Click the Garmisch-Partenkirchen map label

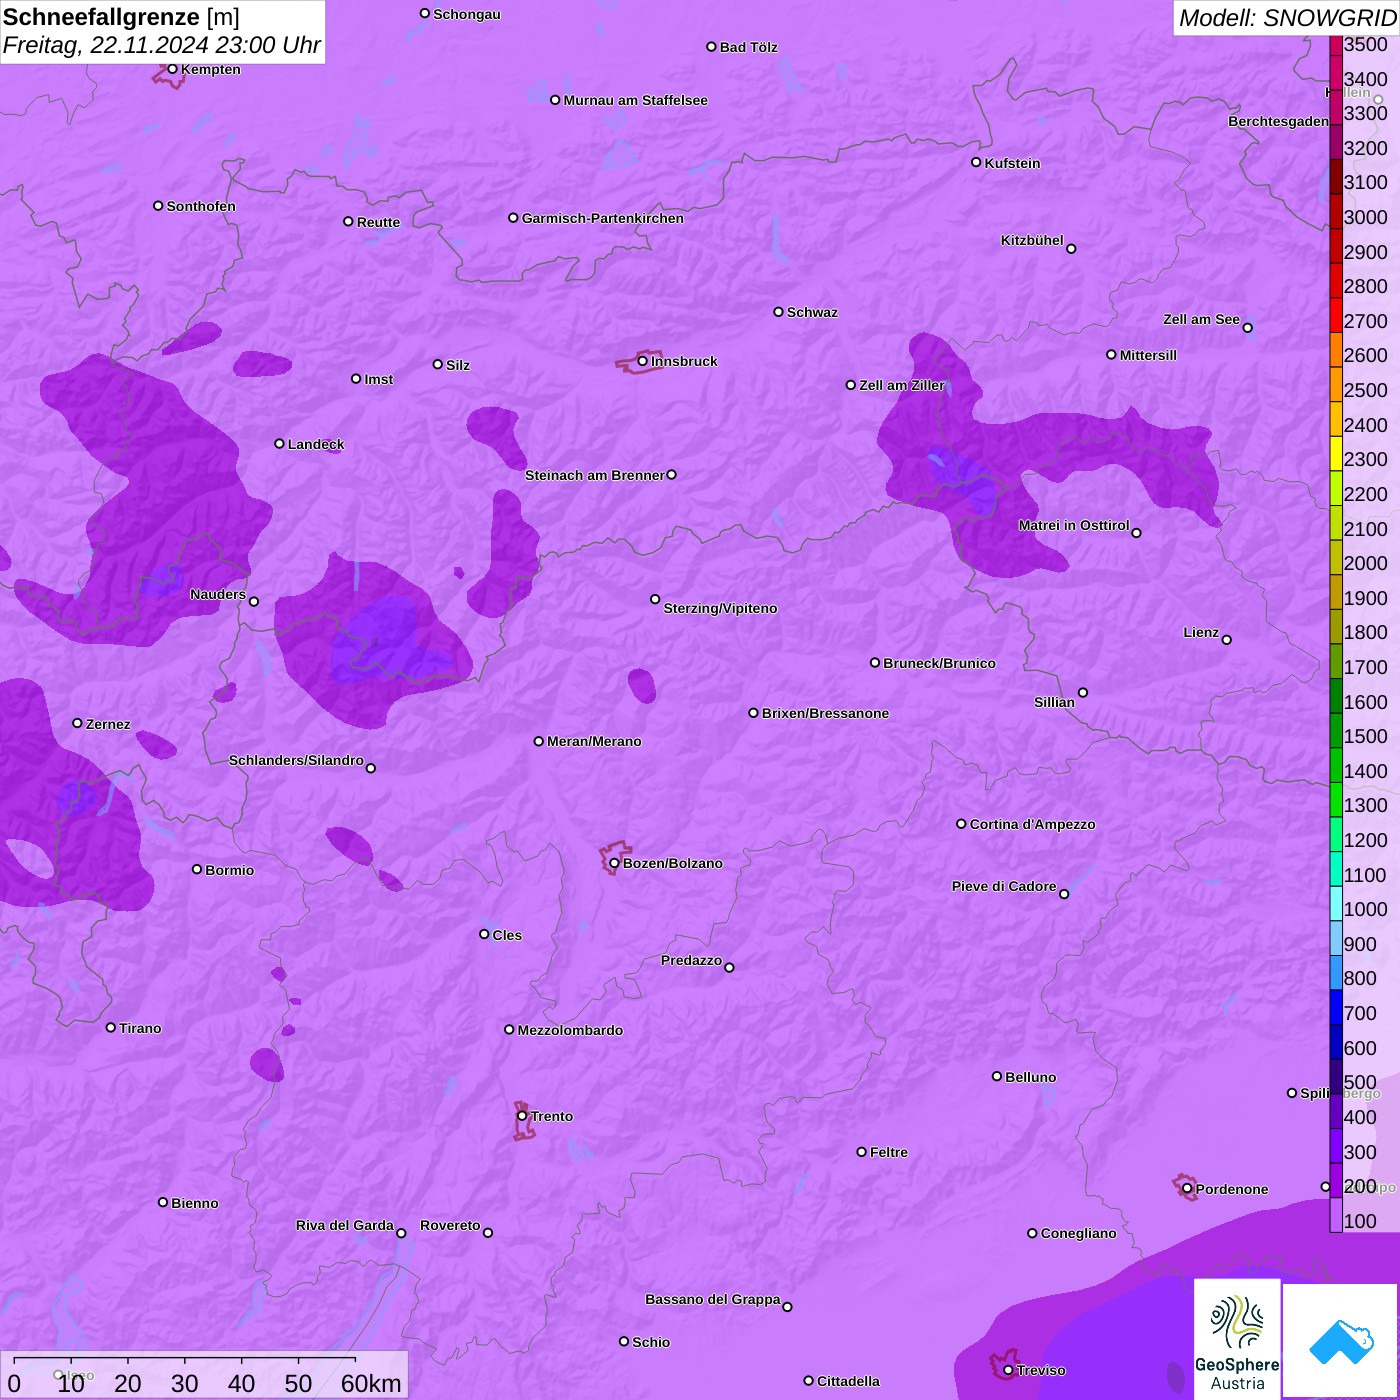tap(602, 218)
